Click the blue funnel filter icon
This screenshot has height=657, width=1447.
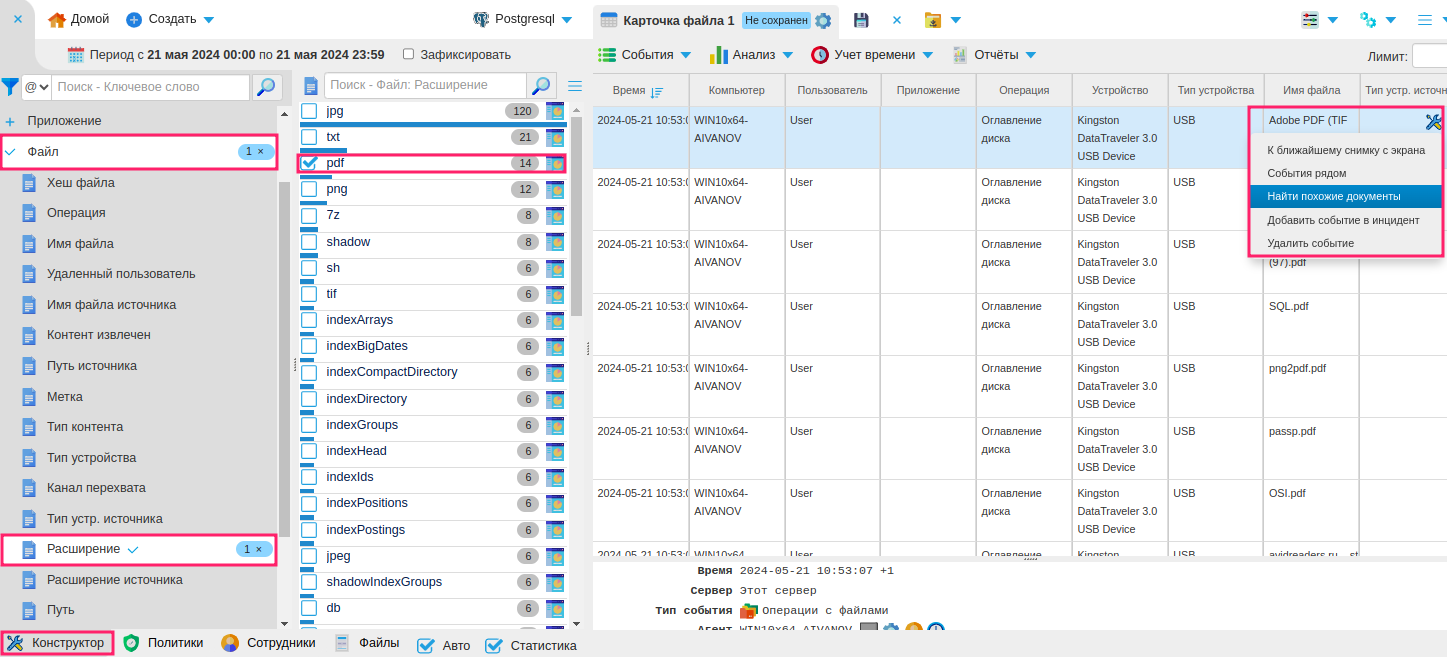pyautogui.click(x=10, y=87)
